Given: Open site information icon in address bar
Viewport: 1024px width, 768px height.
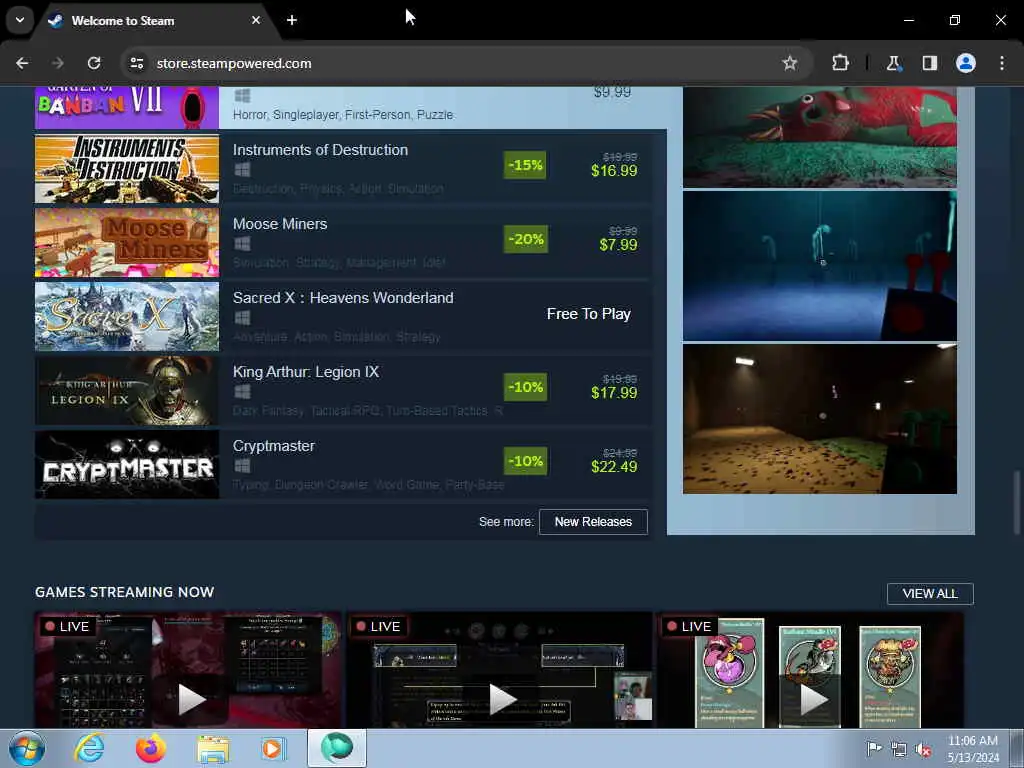Looking at the screenshot, I should (136, 63).
